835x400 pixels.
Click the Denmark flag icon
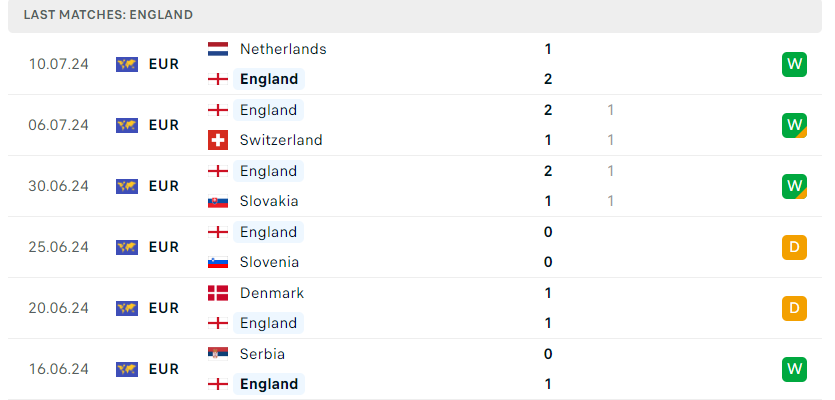[217, 293]
